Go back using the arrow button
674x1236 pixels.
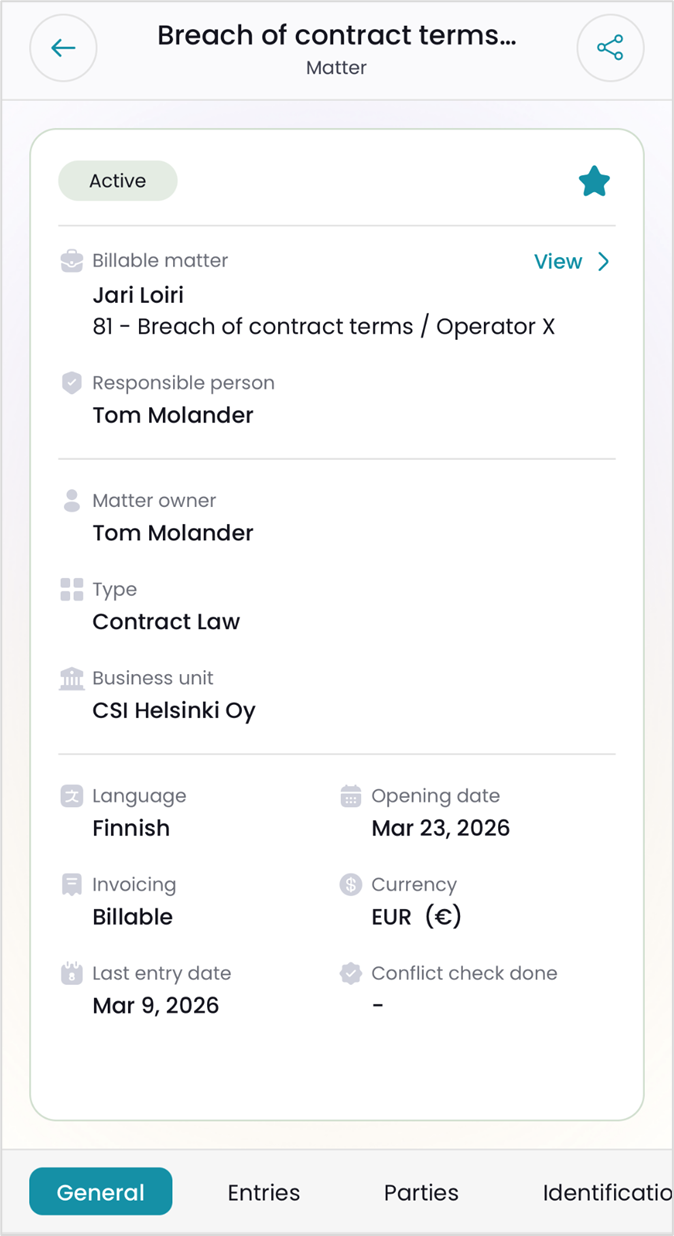click(x=63, y=48)
